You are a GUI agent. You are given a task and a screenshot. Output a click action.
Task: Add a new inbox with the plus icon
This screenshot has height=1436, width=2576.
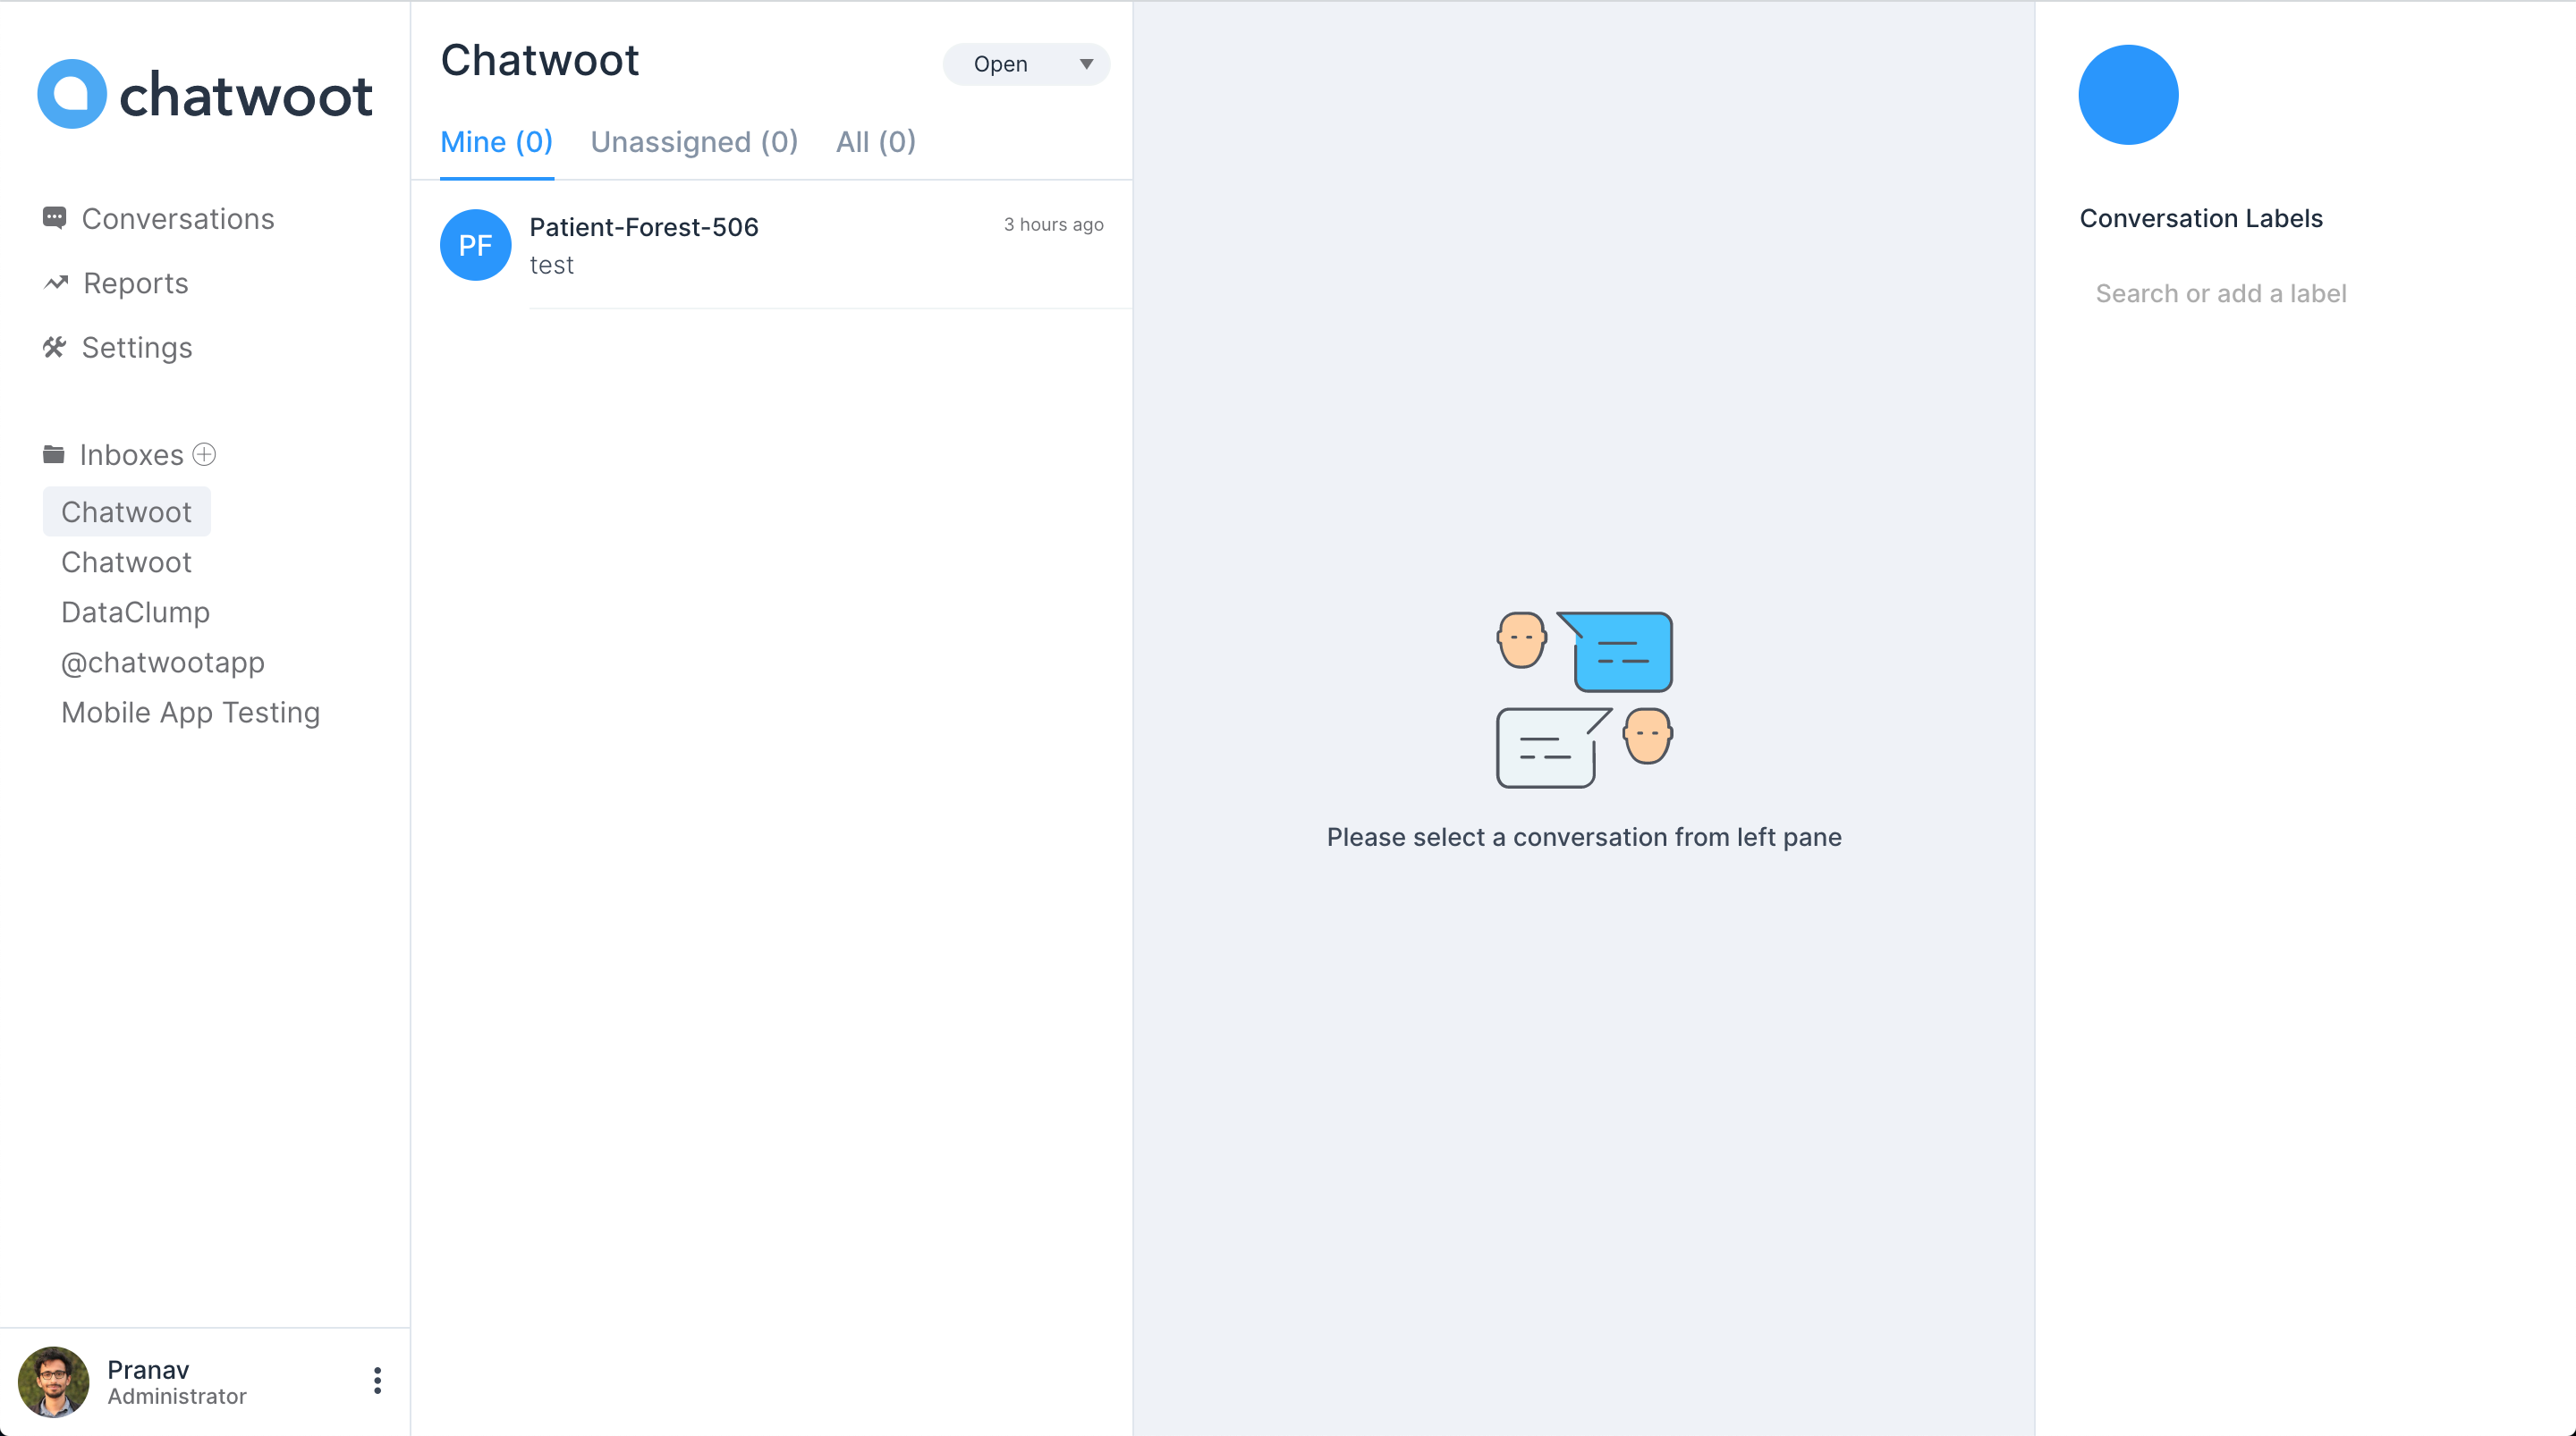[x=204, y=454]
